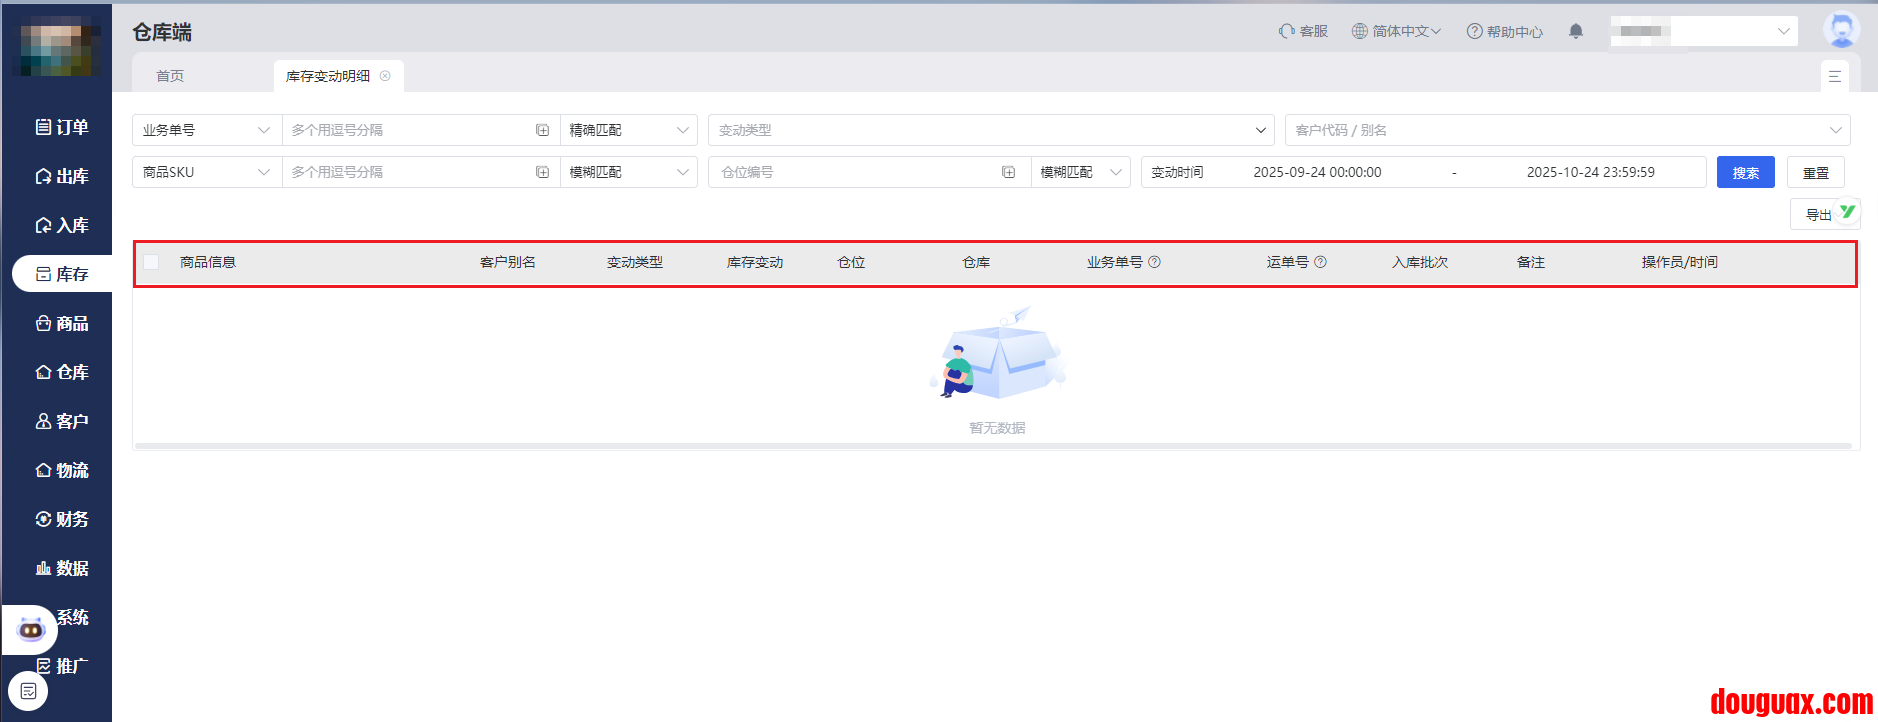Click the help icon beside 业务单号 column
The image size is (1878, 722).
click(x=1154, y=262)
